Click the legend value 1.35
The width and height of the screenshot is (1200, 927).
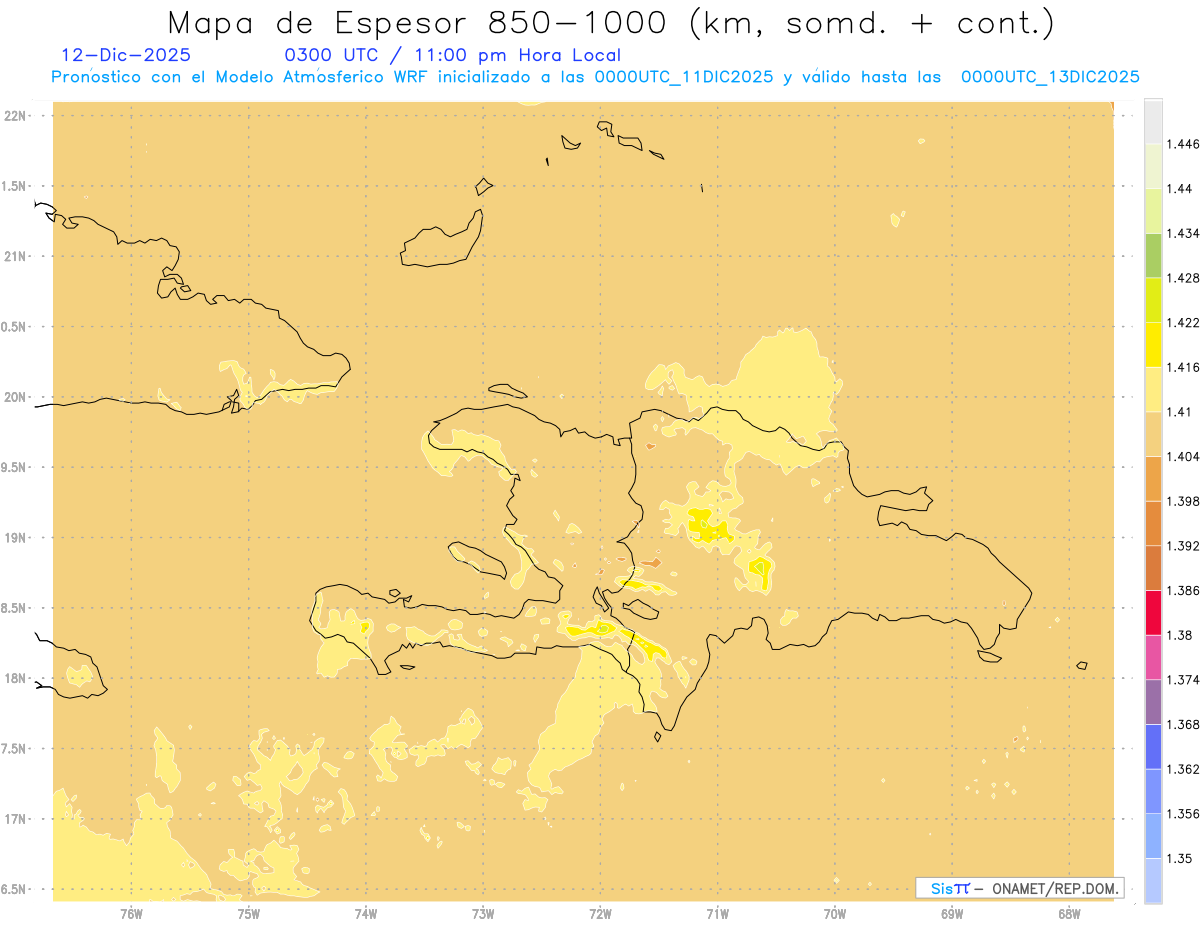[1179, 858]
